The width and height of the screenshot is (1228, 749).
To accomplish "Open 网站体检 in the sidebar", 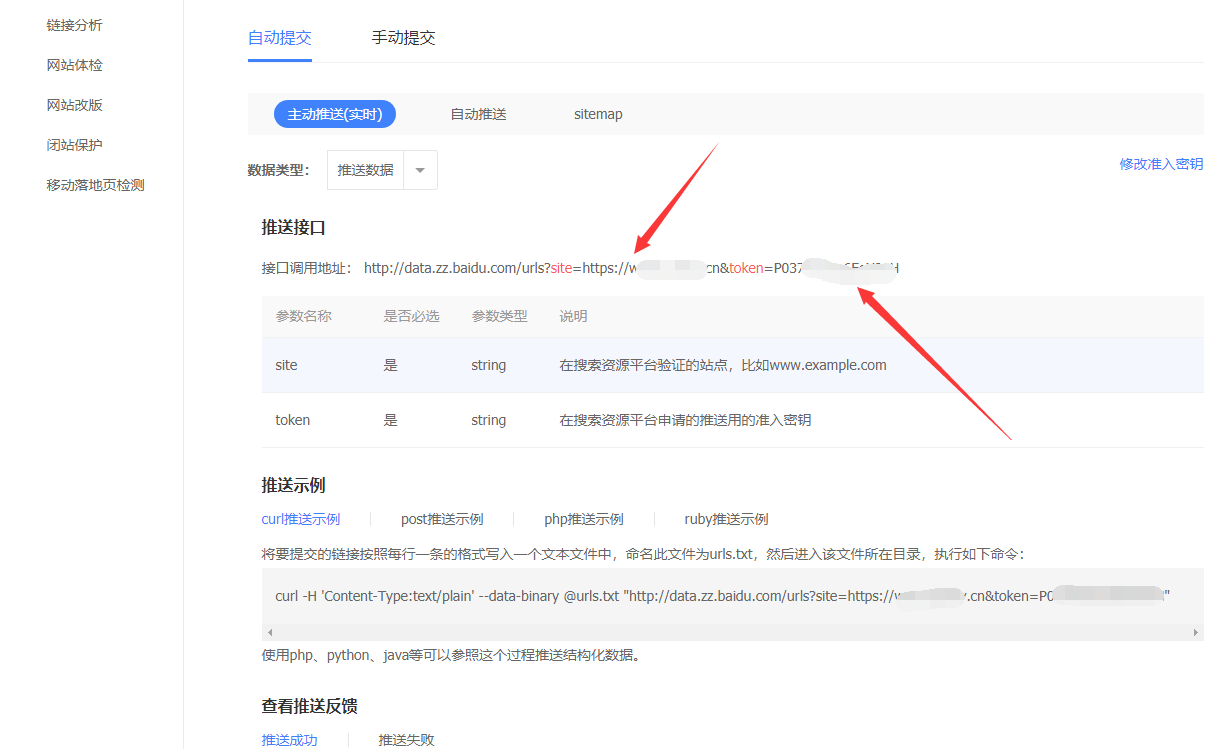I will click(74, 65).
